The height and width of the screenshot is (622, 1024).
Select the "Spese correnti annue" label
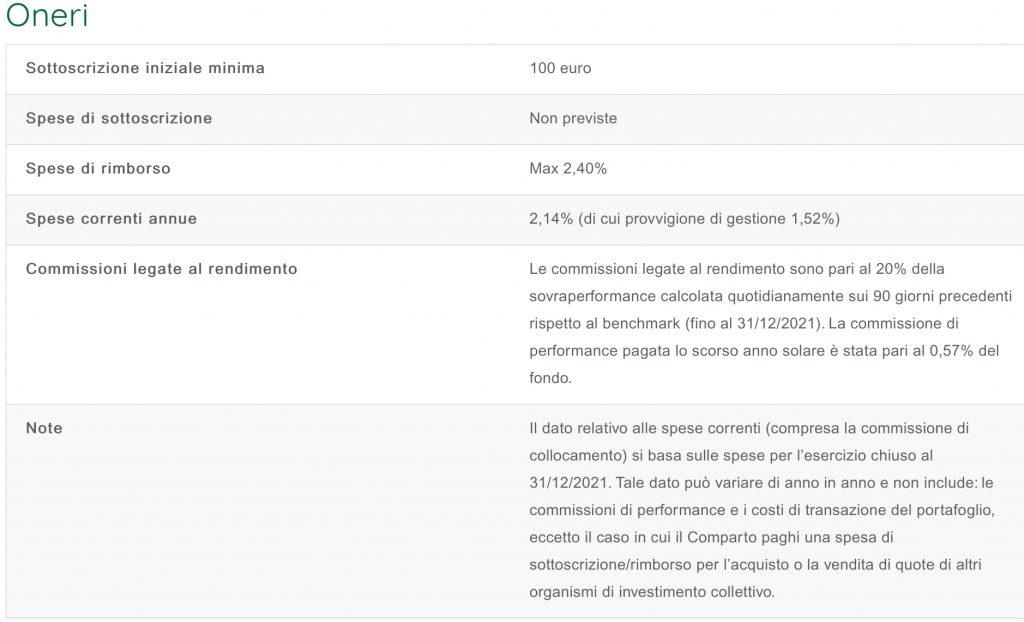[111, 218]
